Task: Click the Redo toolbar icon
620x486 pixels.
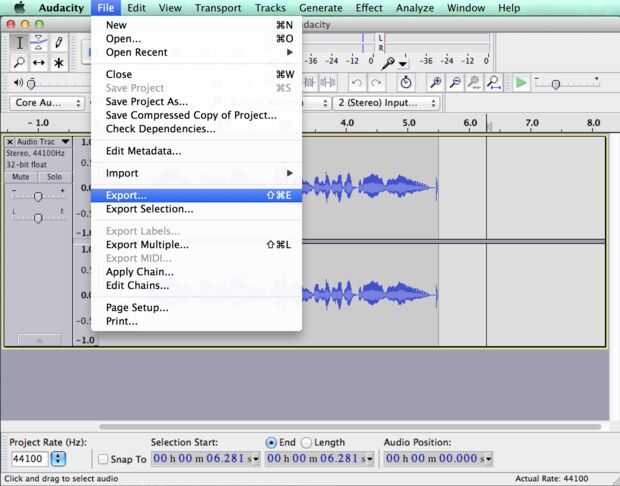Action: (x=376, y=83)
